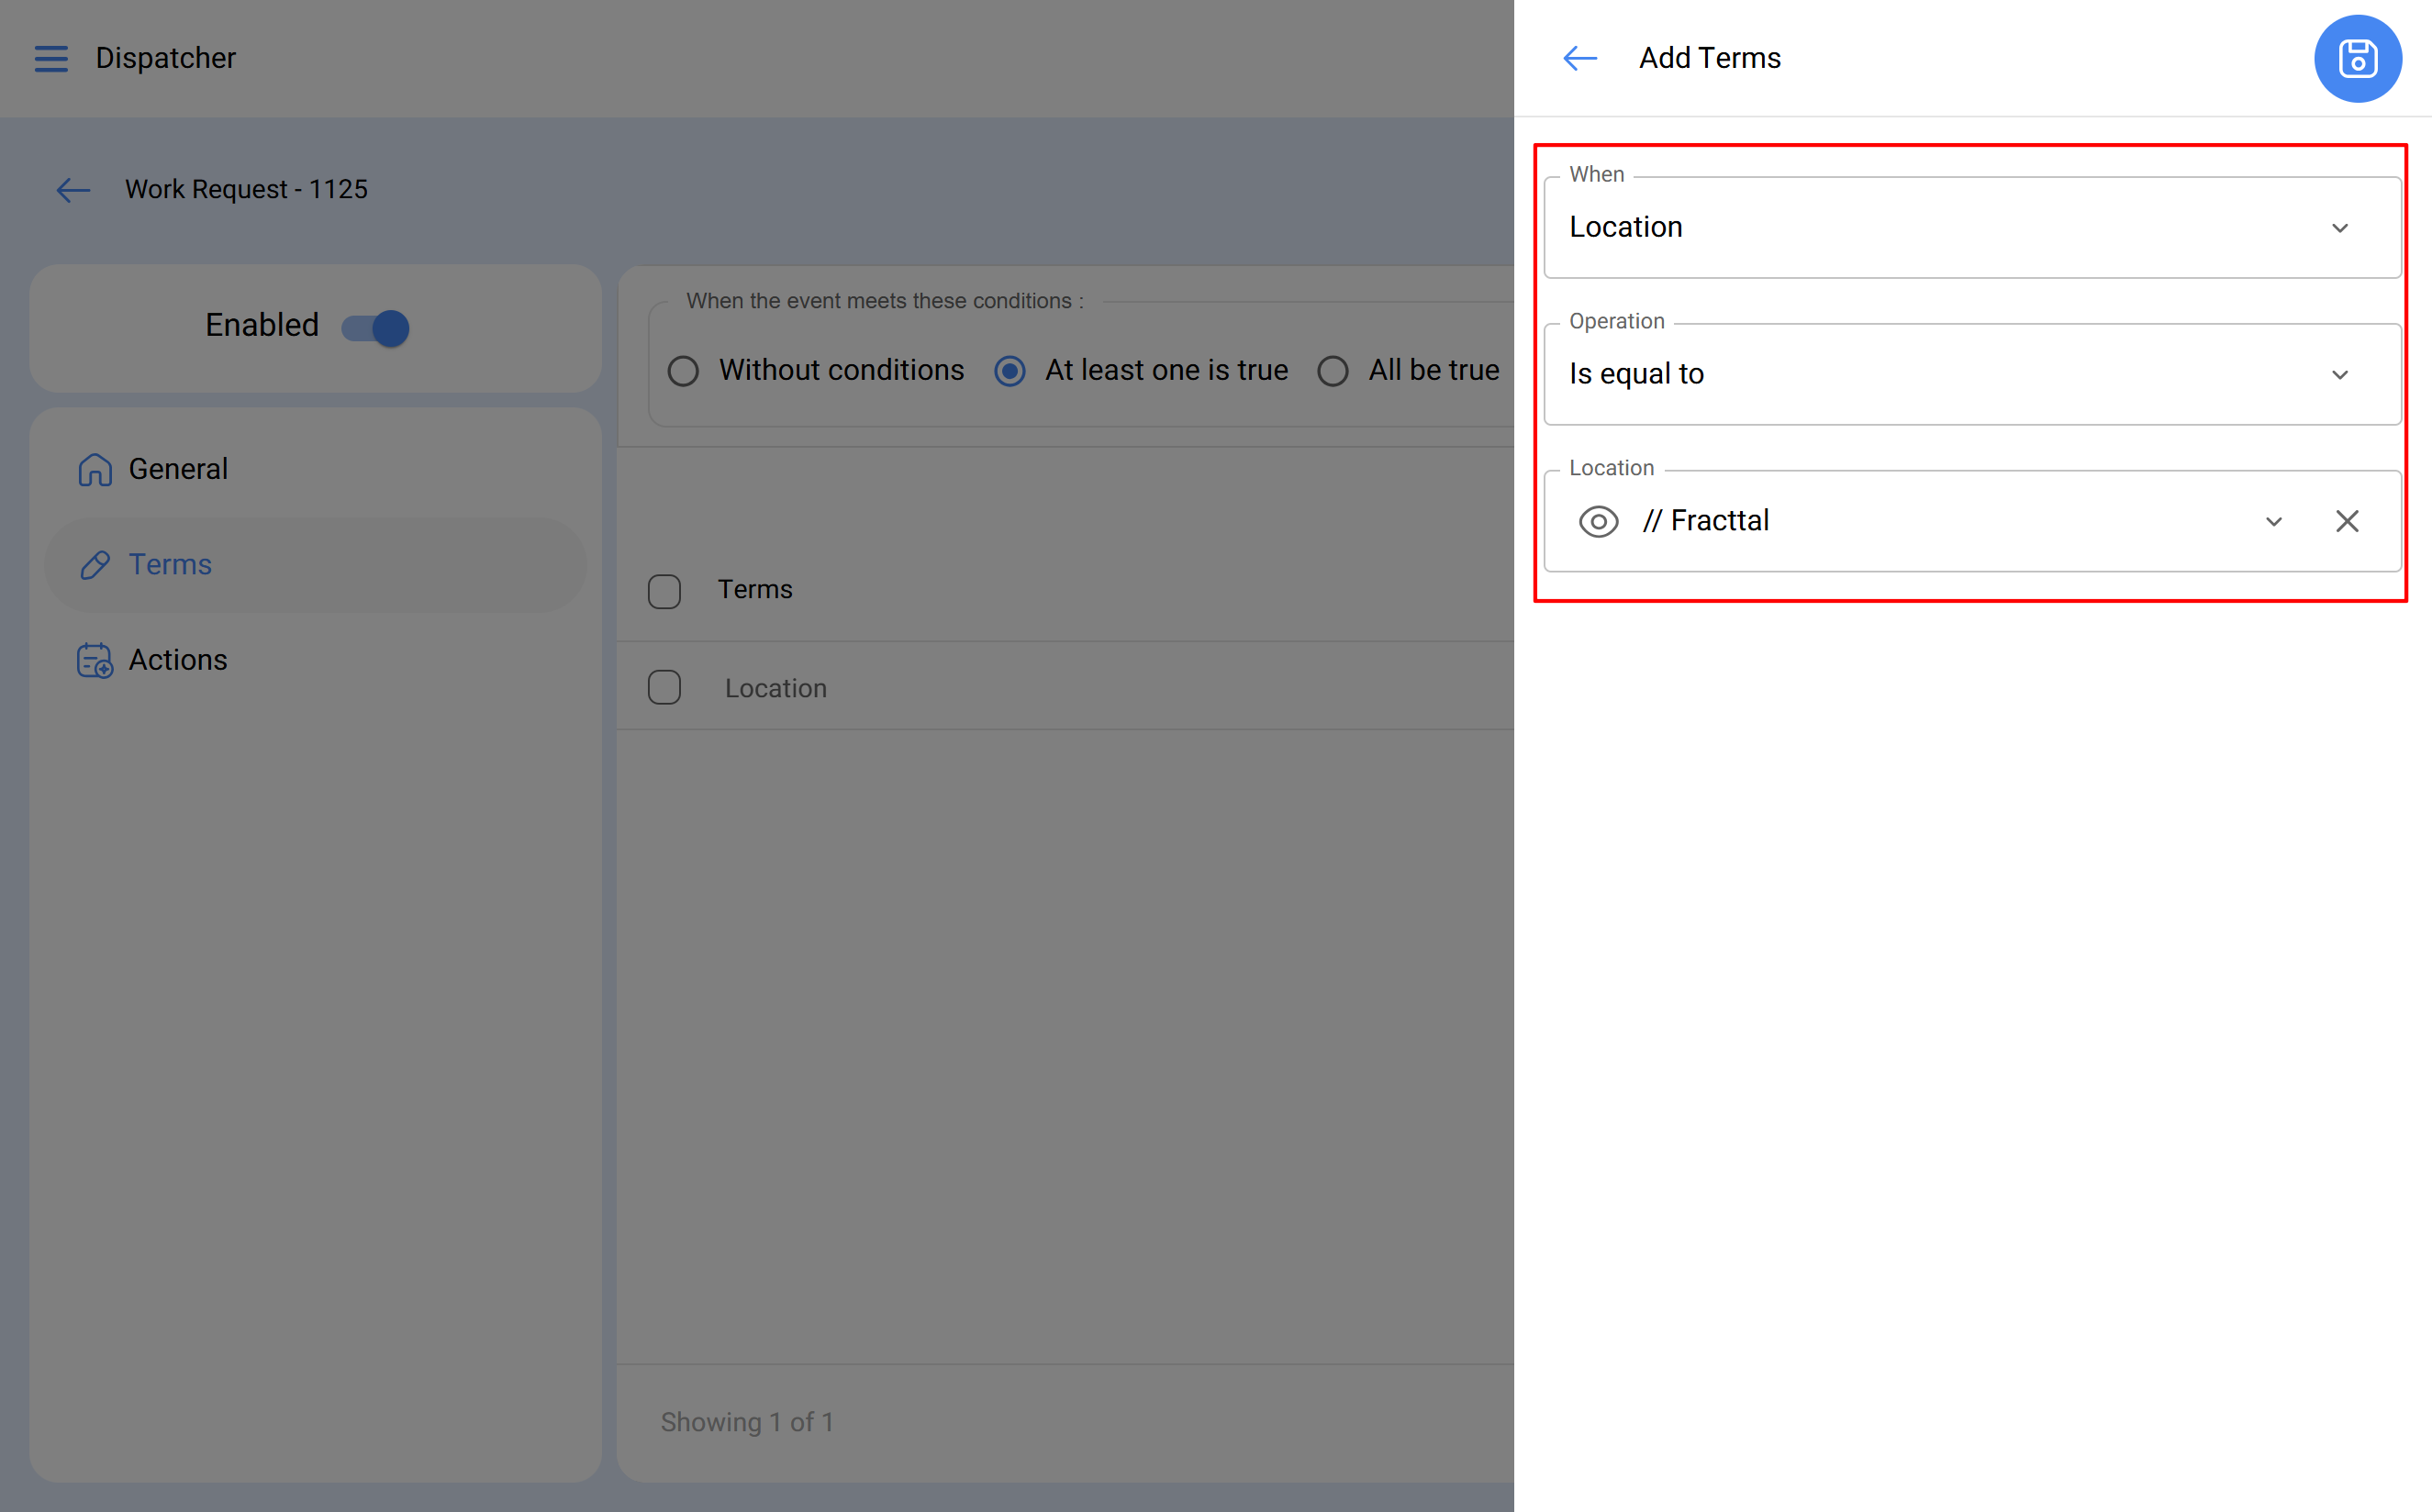Viewport: 2432px width, 1512px height.
Task: Click the eye icon in Location field
Action: point(1598,521)
